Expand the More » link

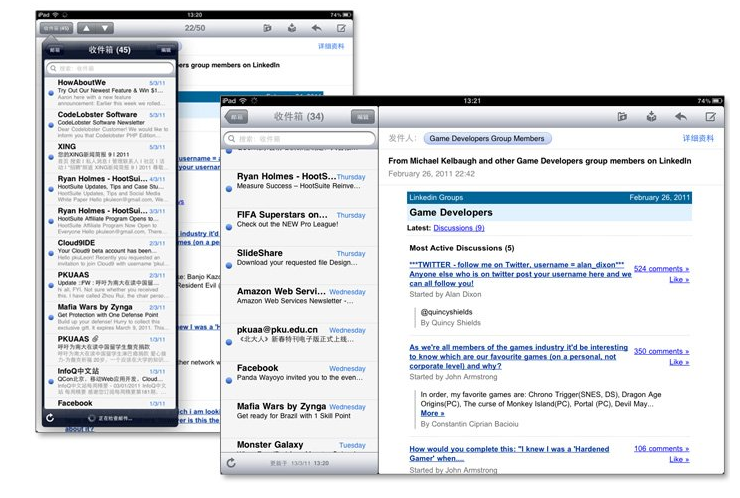(432, 412)
